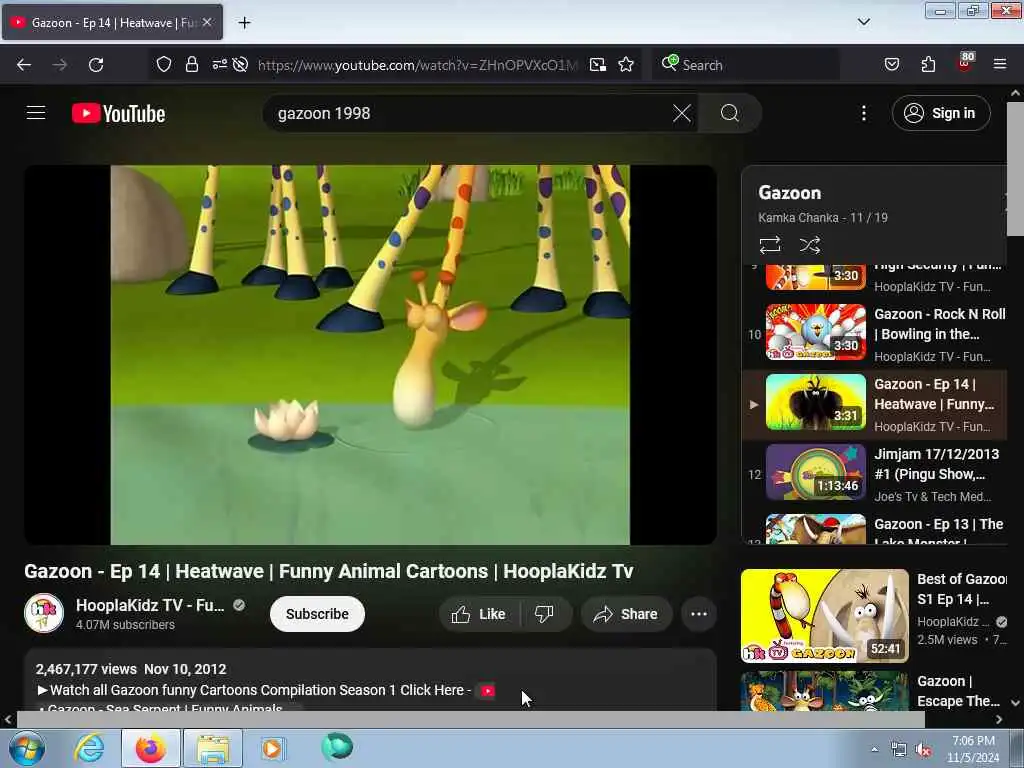Viewport: 1024px width, 768px height.
Task: Save page to Pocket
Action: pyautogui.click(x=891, y=65)
